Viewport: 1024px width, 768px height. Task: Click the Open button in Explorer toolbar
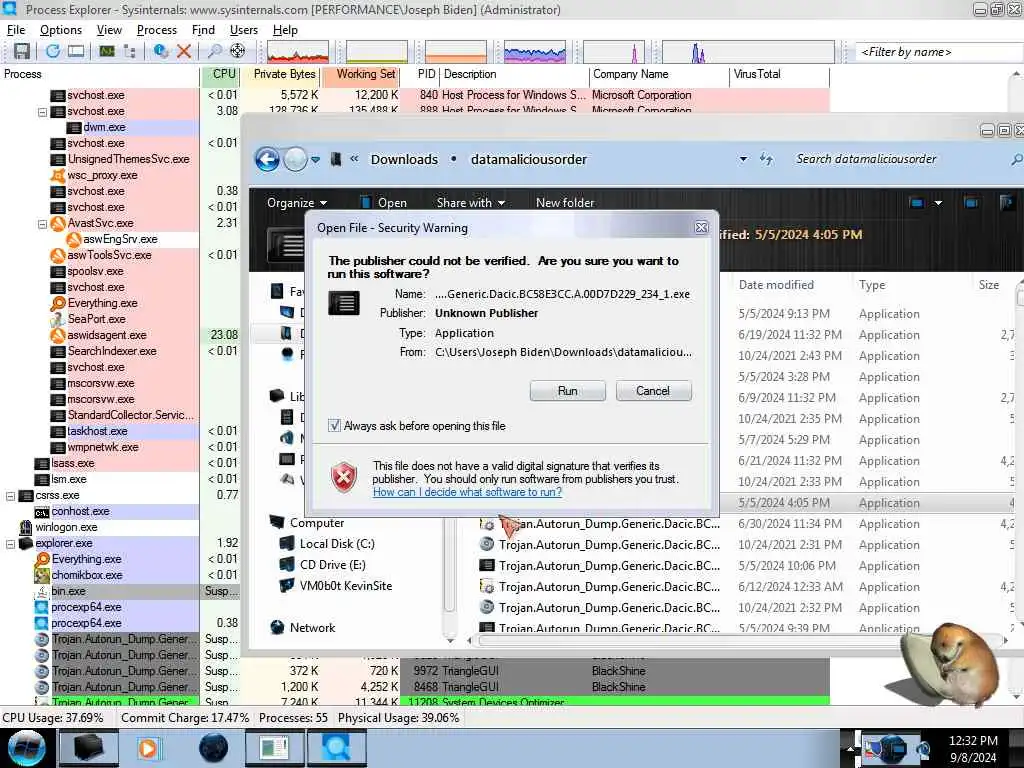[383, 203]
